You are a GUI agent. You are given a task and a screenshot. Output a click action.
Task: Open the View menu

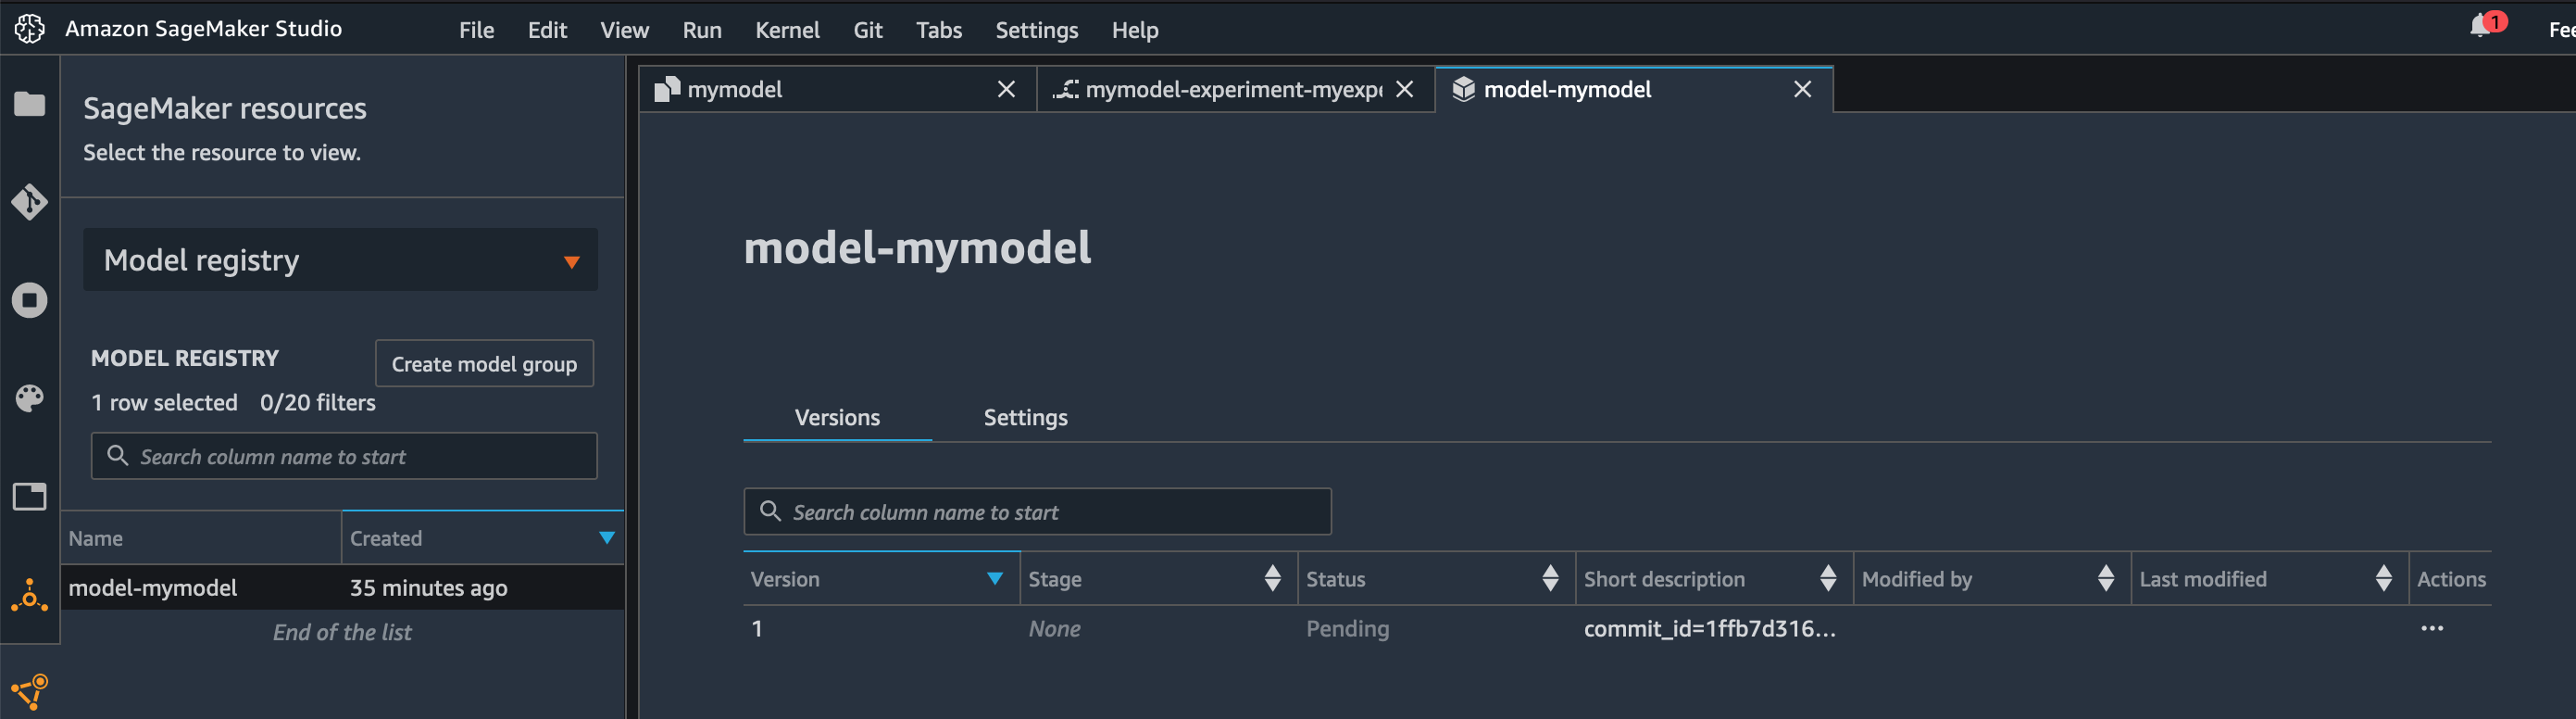pos(624,30)
